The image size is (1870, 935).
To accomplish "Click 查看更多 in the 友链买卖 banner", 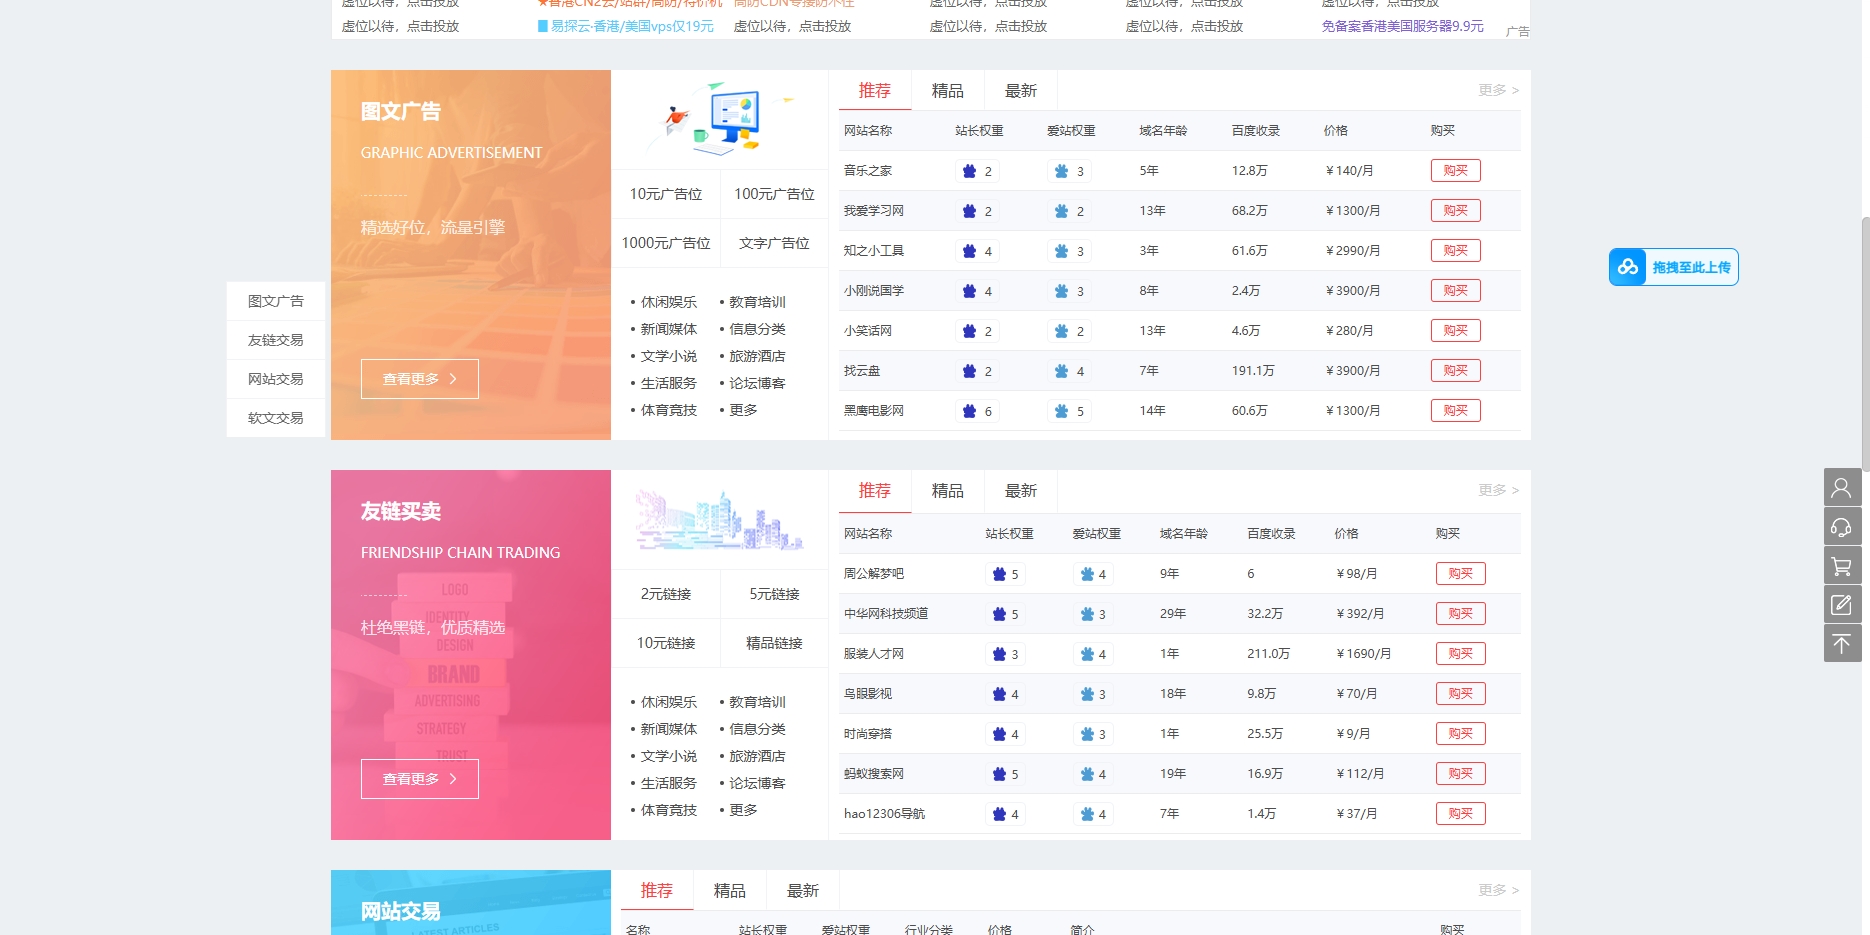I will (420, 779).
